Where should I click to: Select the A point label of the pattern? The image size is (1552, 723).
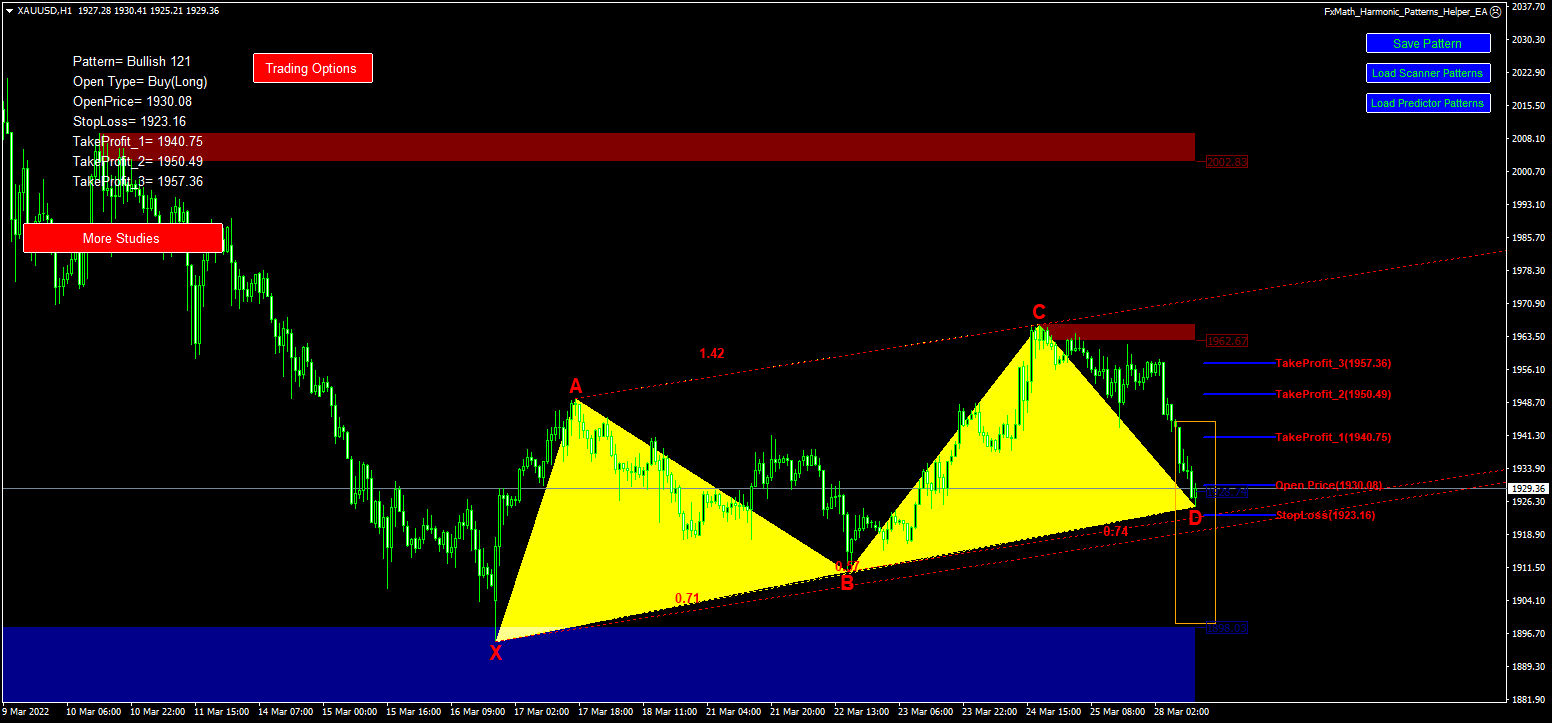coord(575,386)
